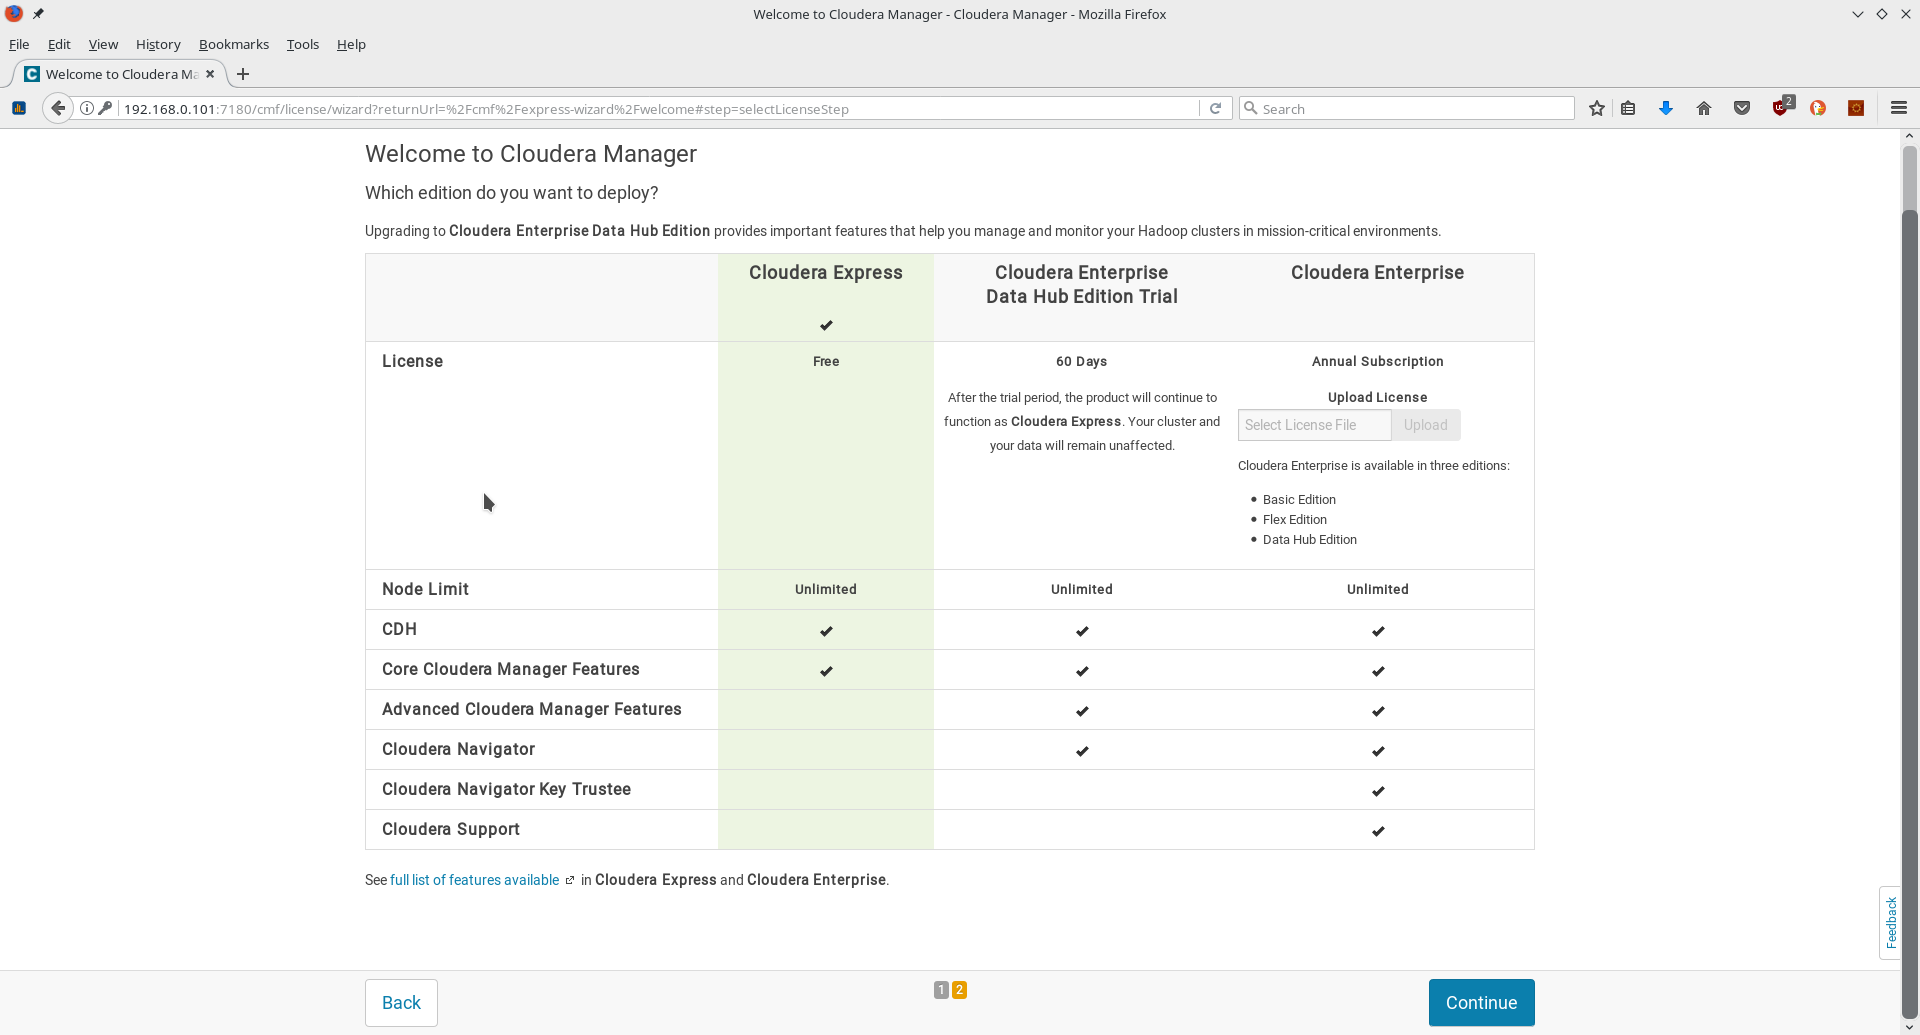
Task: Open the uBlock Origin extension icon
Action: (1781, 107)
